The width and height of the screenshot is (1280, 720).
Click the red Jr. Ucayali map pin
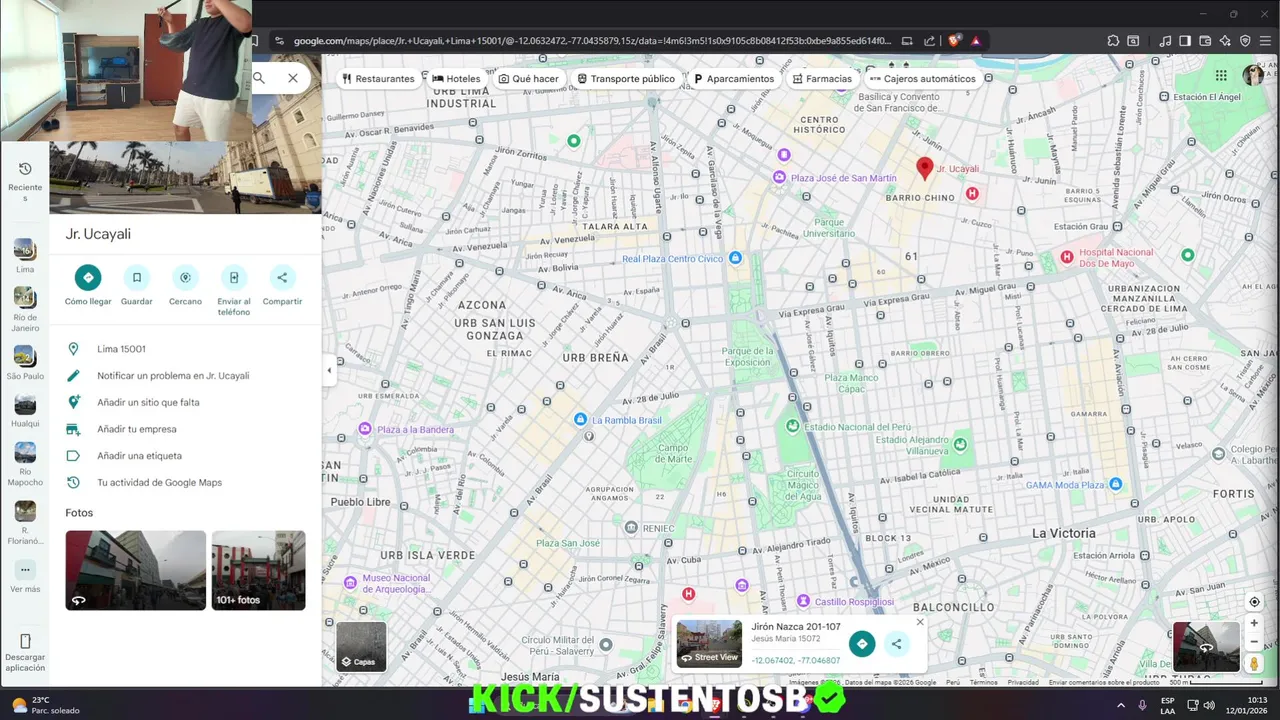[925, 168]
